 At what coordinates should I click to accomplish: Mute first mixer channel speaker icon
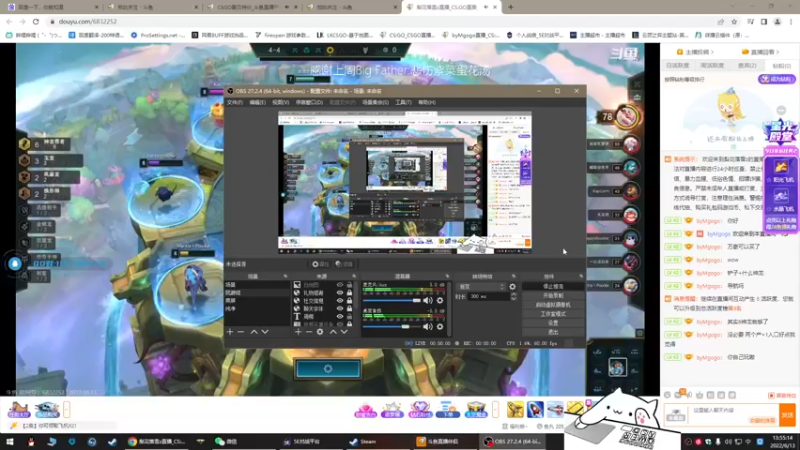428,301
